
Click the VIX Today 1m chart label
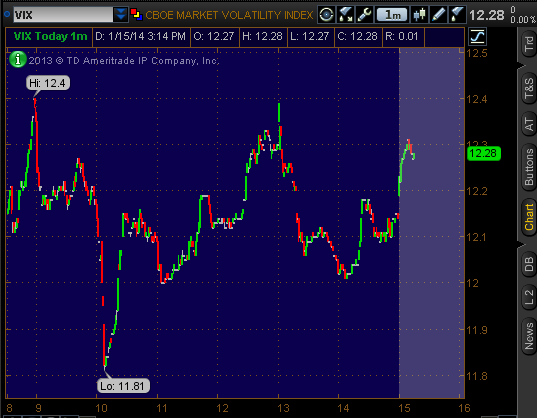pos(50,36)
